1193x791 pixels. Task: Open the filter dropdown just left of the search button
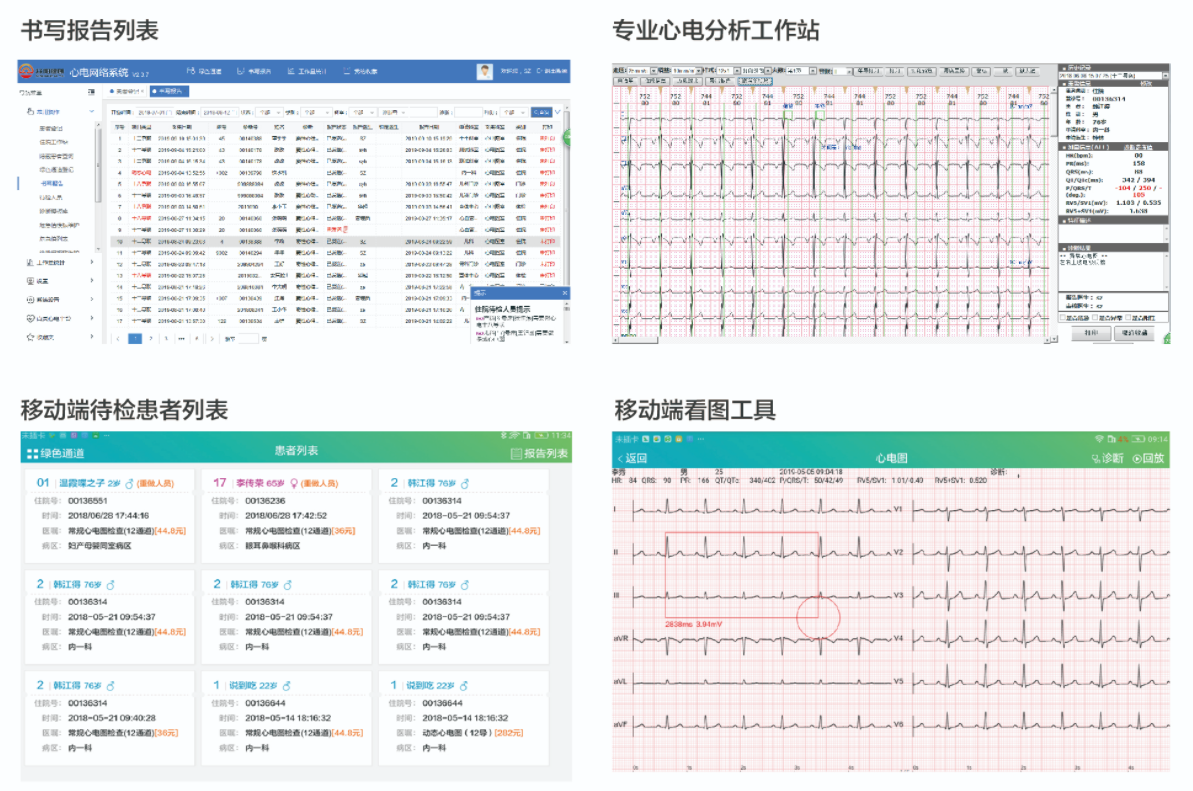click(x=514, y=112)
